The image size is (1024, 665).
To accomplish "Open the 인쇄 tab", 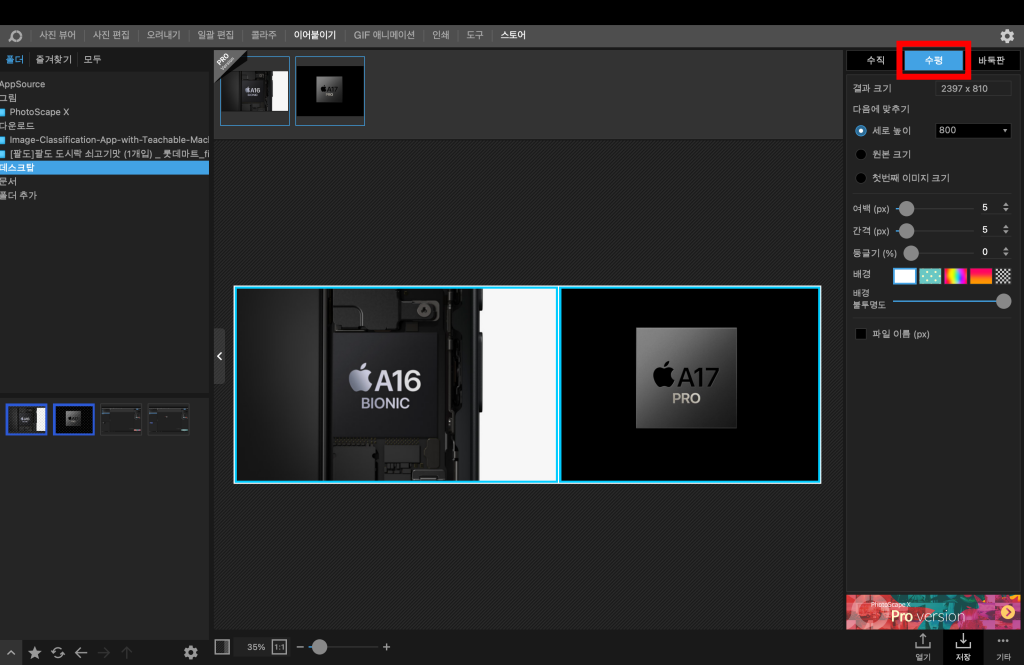I will 441,35.
